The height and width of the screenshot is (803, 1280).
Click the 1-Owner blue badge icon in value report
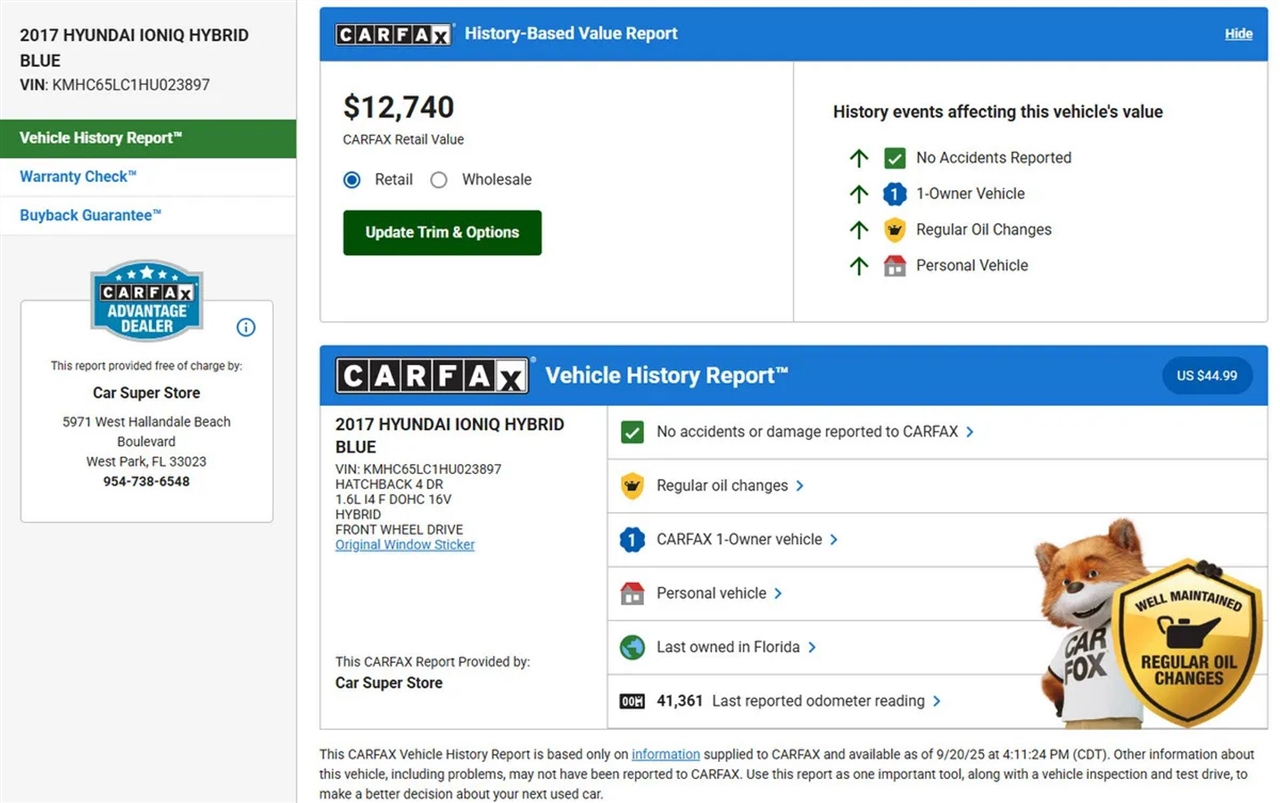pyautogui.click(x=894, y=194)
